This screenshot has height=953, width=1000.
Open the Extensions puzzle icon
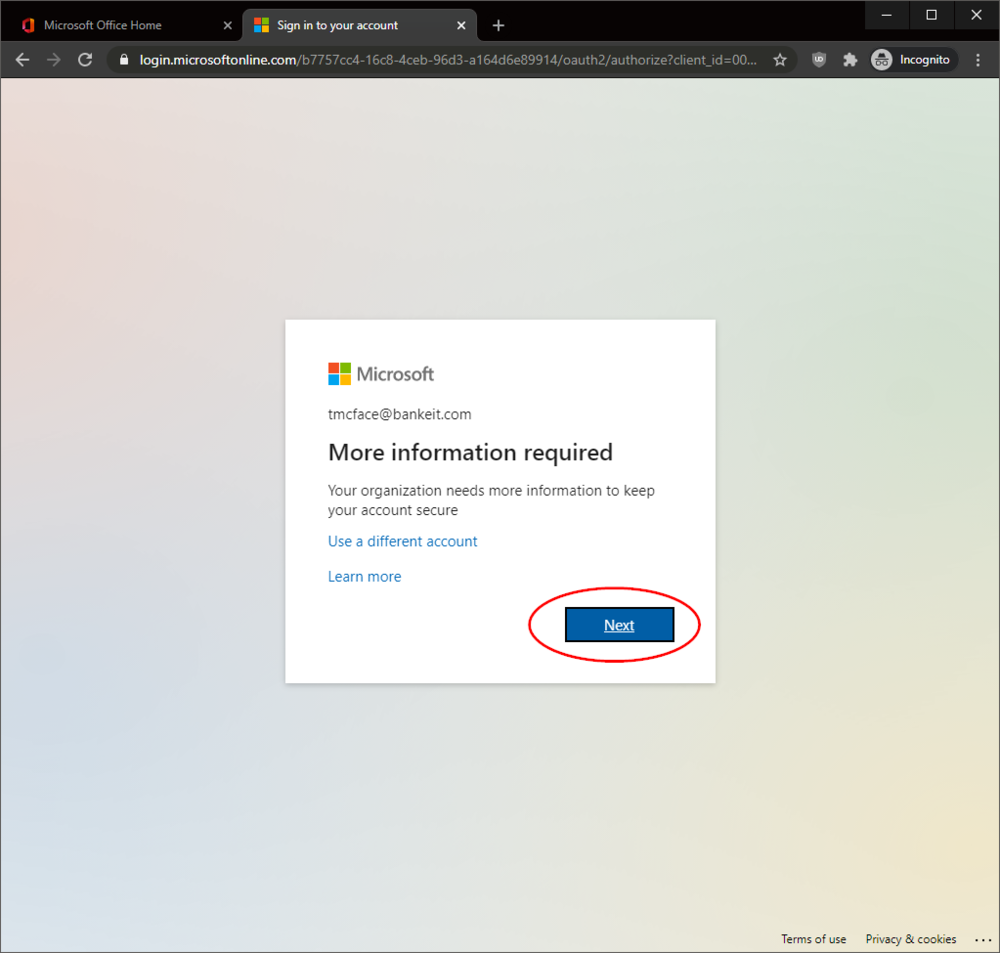849,60
